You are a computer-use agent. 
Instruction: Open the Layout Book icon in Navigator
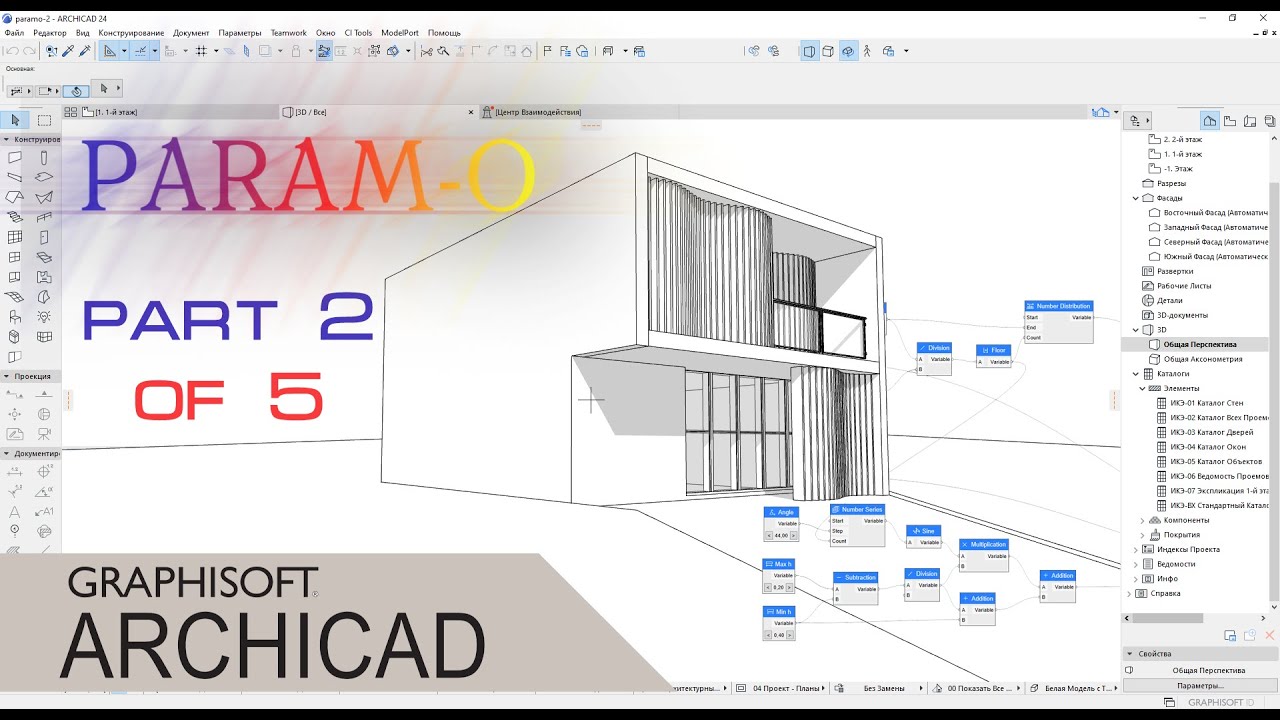pos(1250,121)
